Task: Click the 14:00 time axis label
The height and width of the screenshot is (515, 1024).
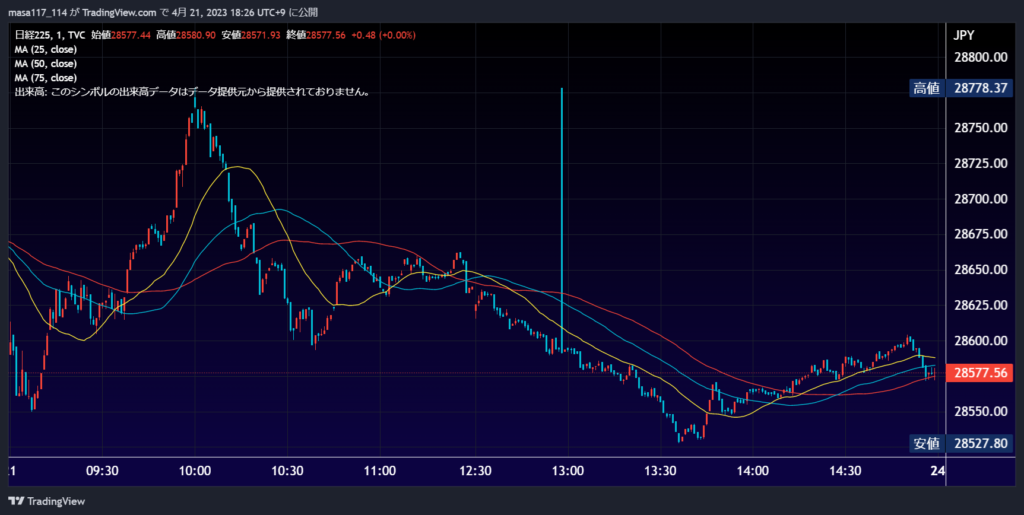Action: pyautogui.click(x=752, y=471)
